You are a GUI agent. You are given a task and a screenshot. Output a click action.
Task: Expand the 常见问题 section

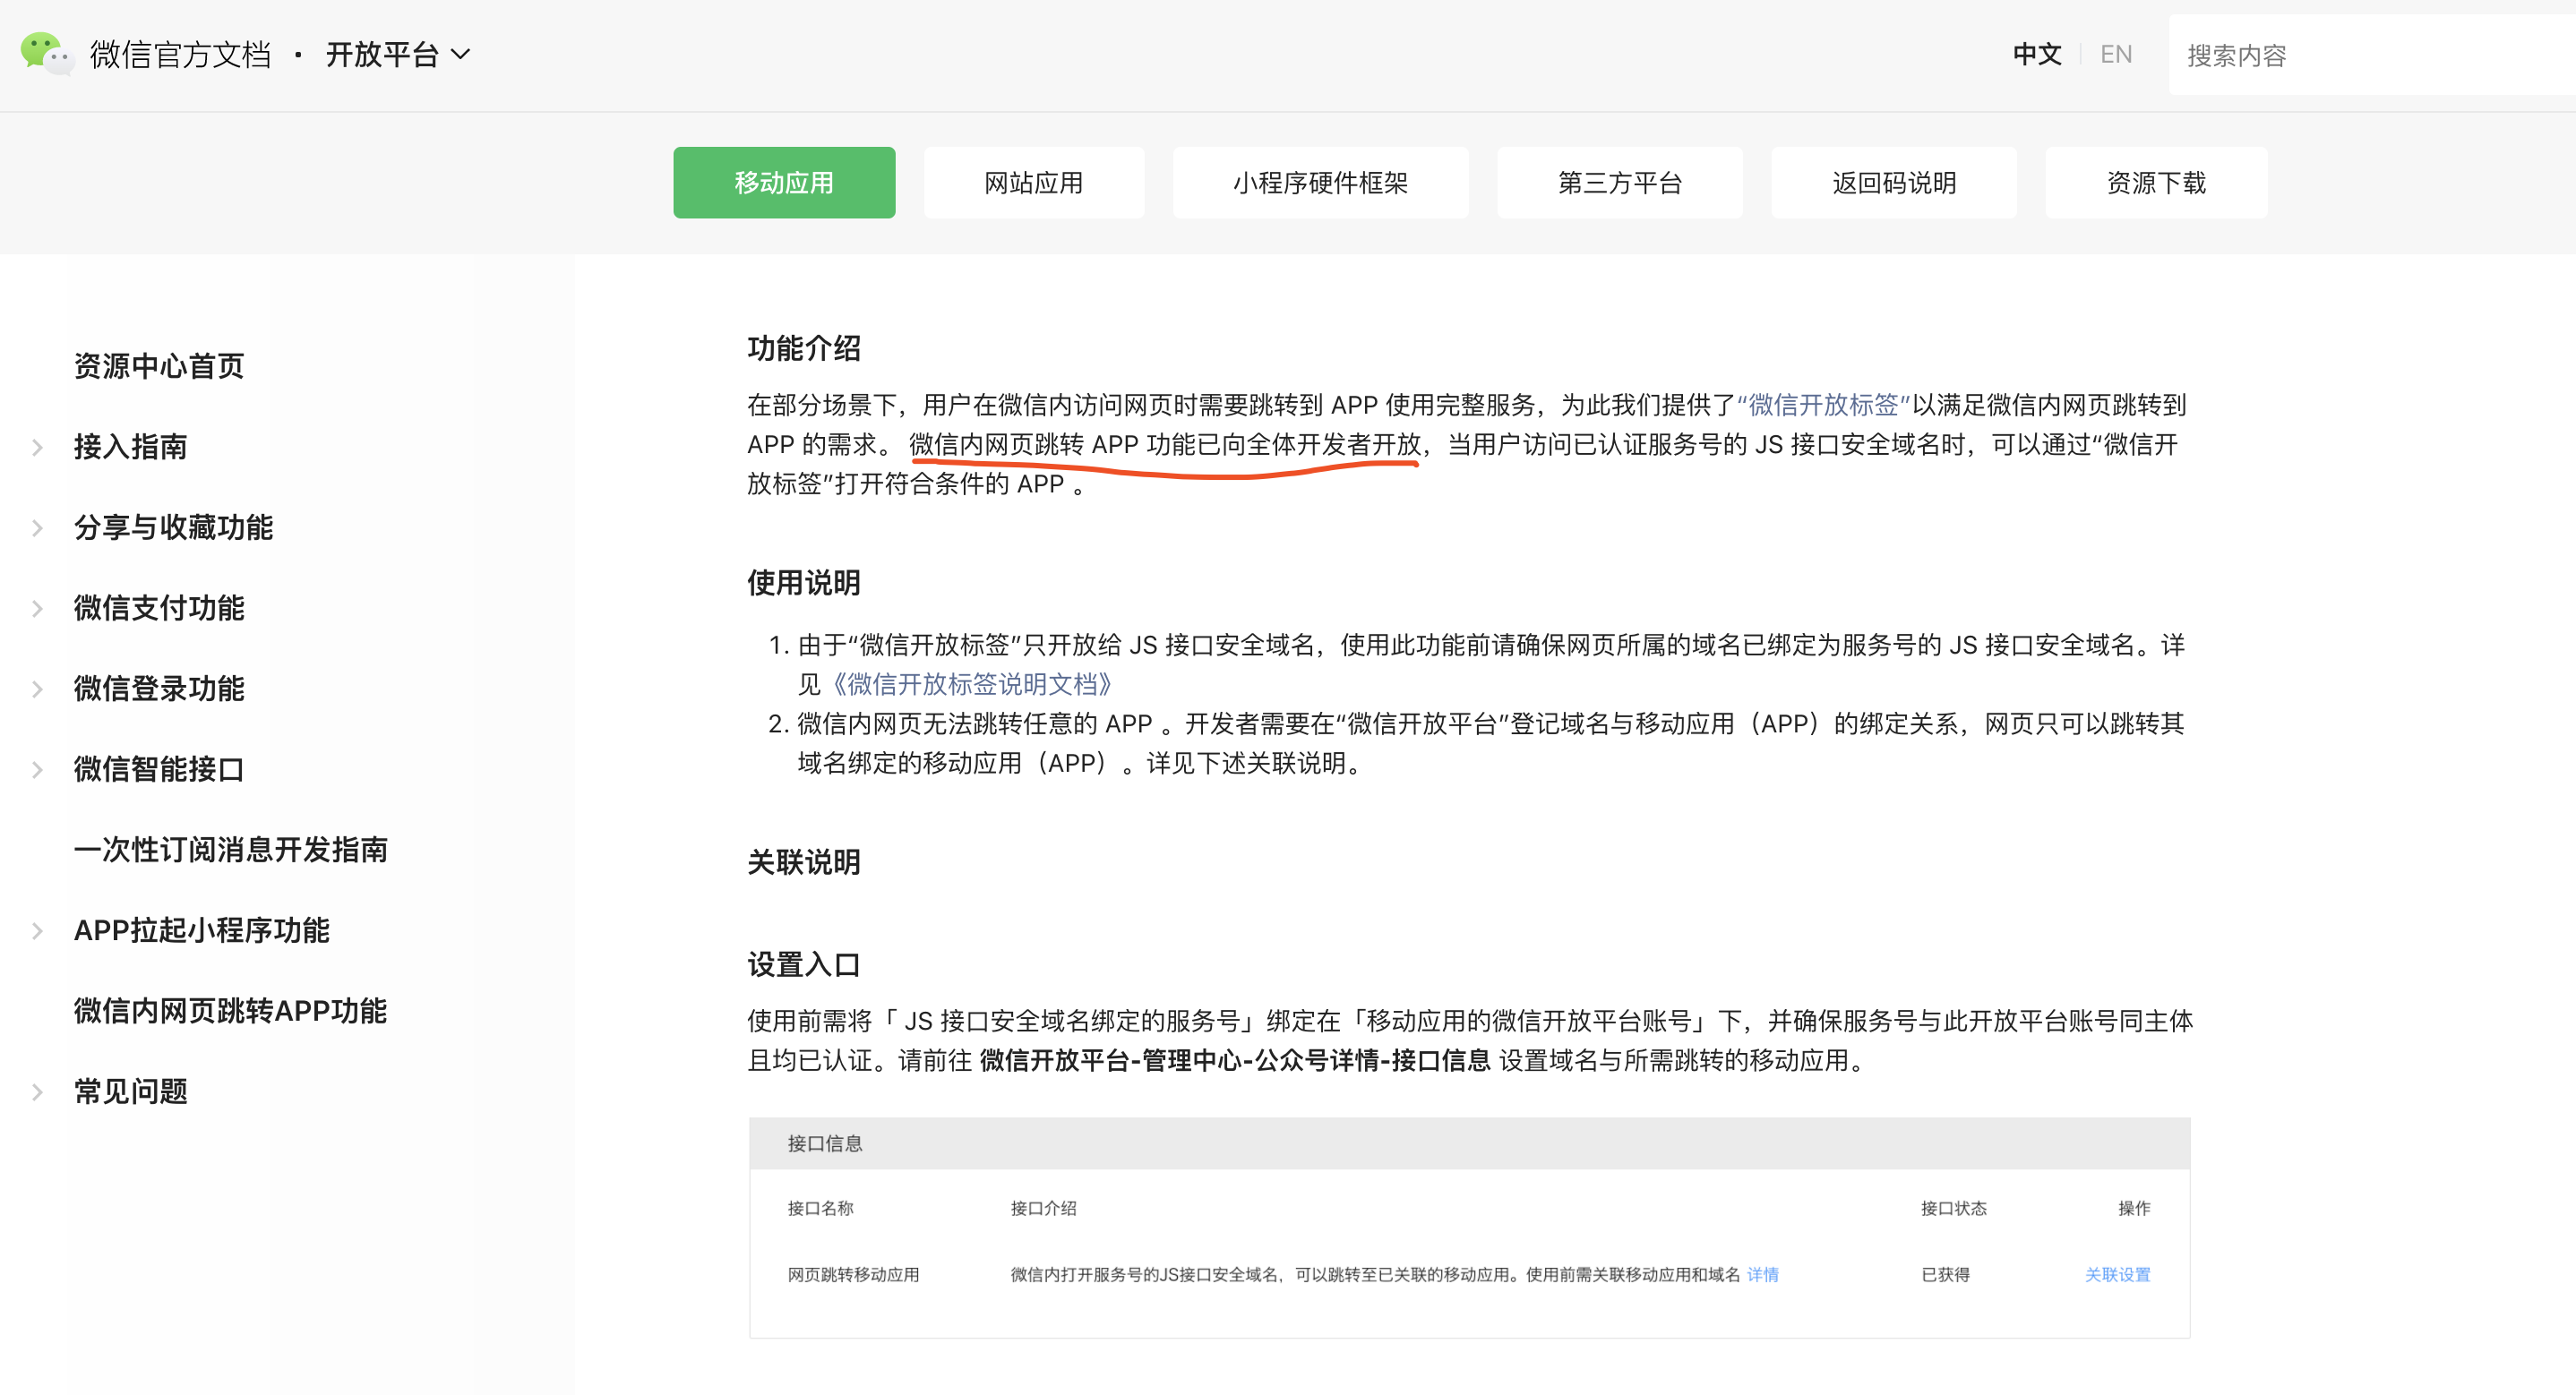tap(37, 1092)
